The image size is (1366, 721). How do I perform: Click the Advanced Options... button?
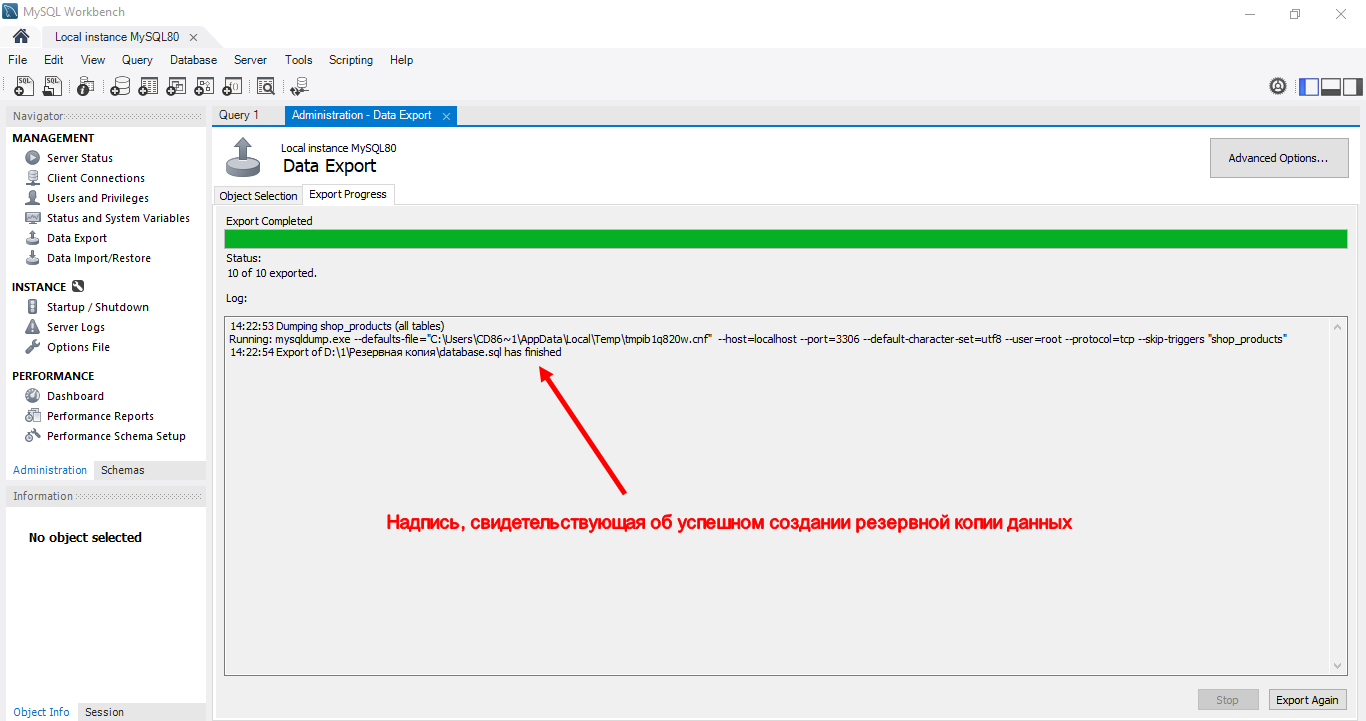click(1279, 158)
